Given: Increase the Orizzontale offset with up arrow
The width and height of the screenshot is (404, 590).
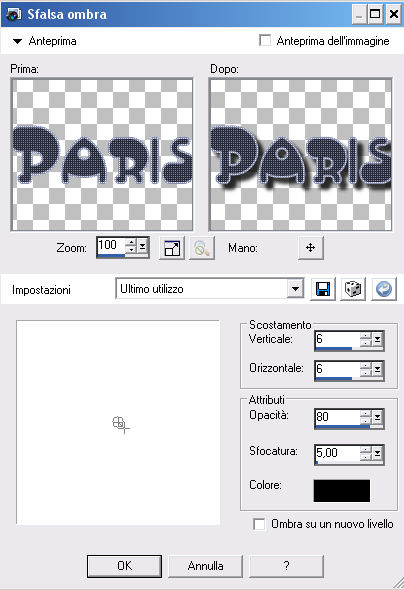Looking at the screenshot, I should tap(366, 365).
